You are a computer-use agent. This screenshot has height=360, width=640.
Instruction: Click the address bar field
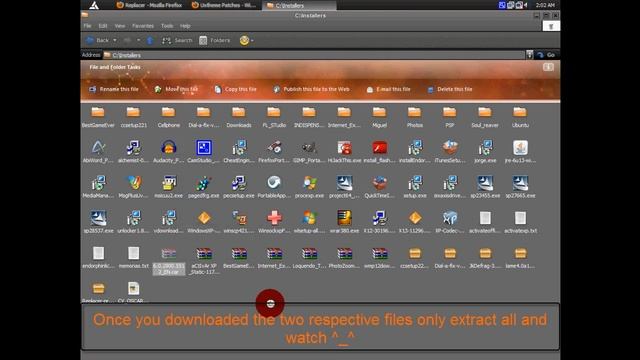tap(314, 55)
